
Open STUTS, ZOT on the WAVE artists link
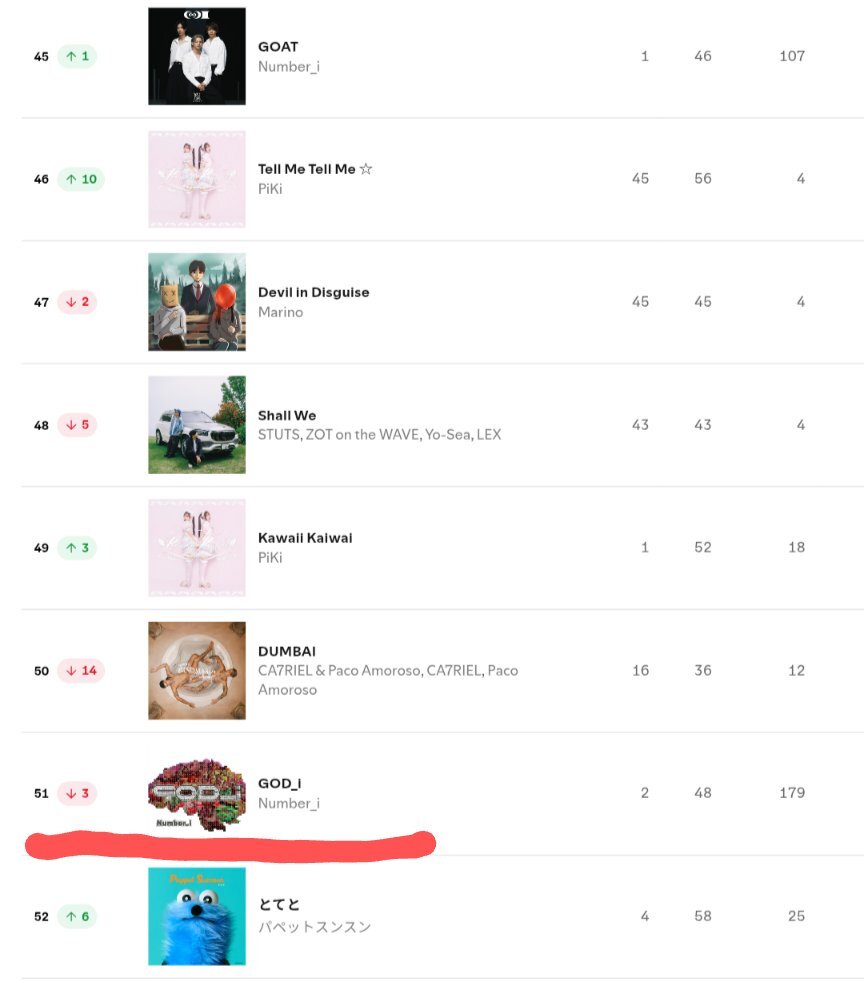click(379, 435)
